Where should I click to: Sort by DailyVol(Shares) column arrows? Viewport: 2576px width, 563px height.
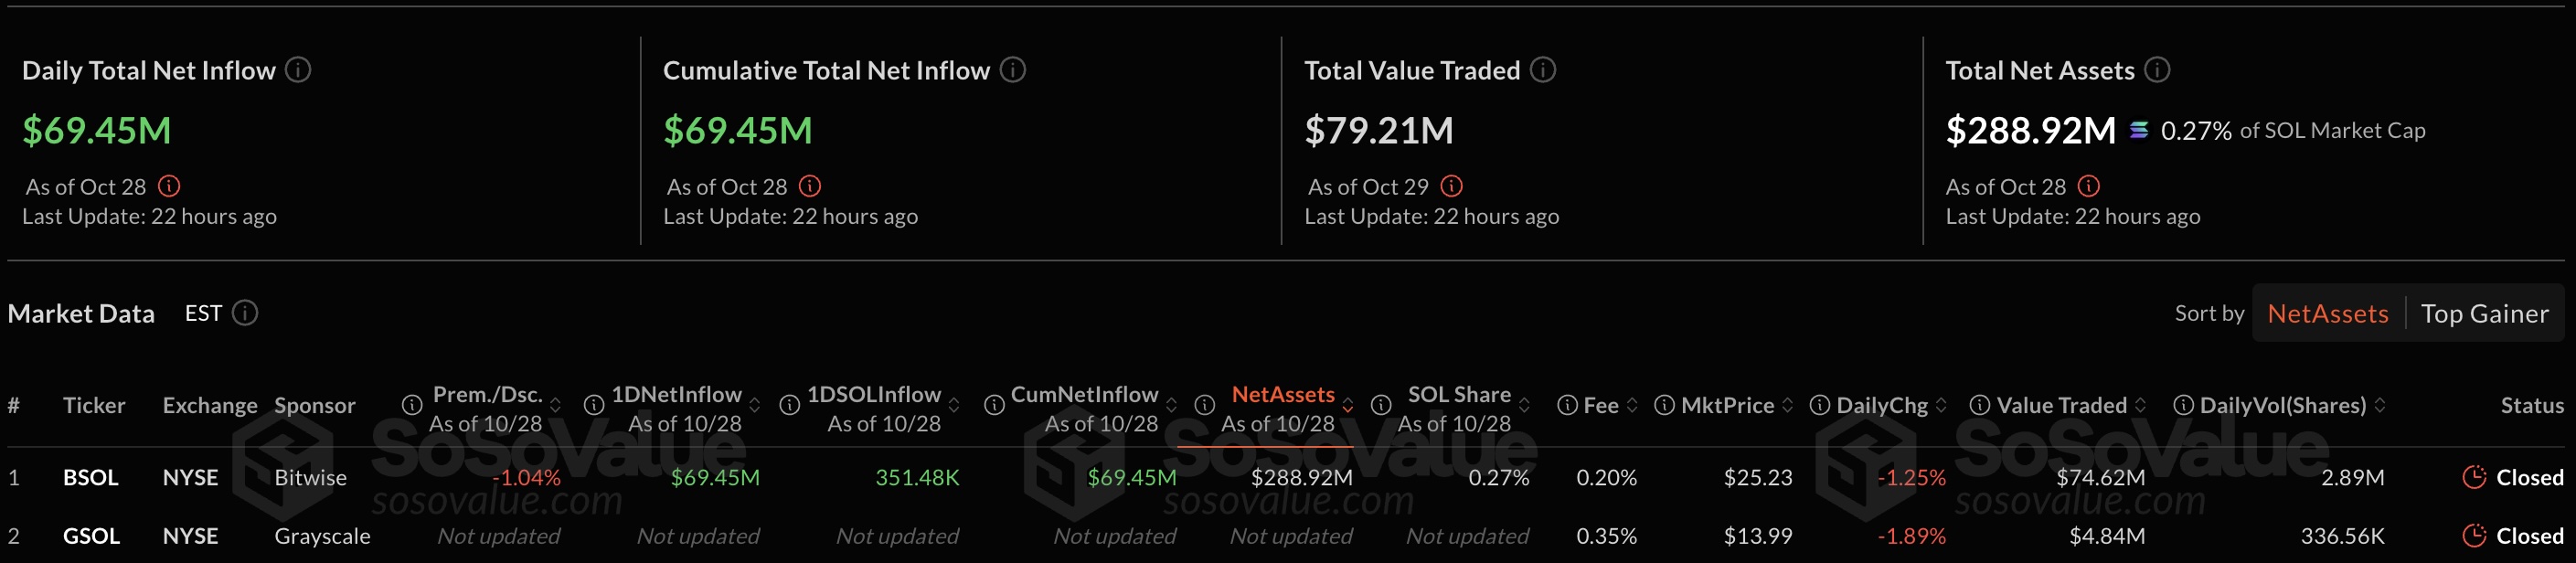tap(2380, 405)
